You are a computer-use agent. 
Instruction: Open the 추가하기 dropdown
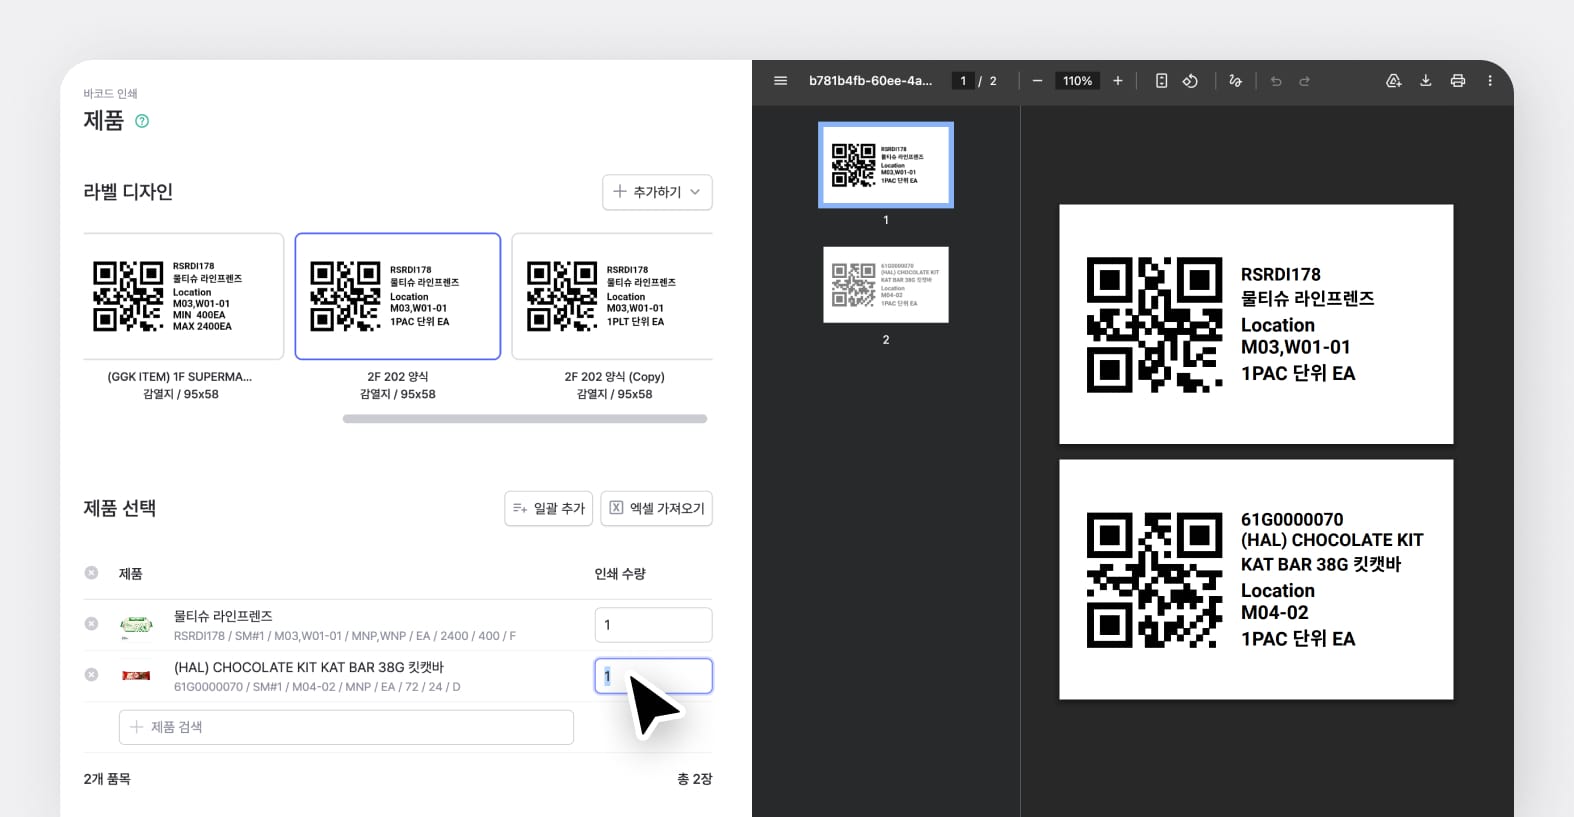pos(657,192)
